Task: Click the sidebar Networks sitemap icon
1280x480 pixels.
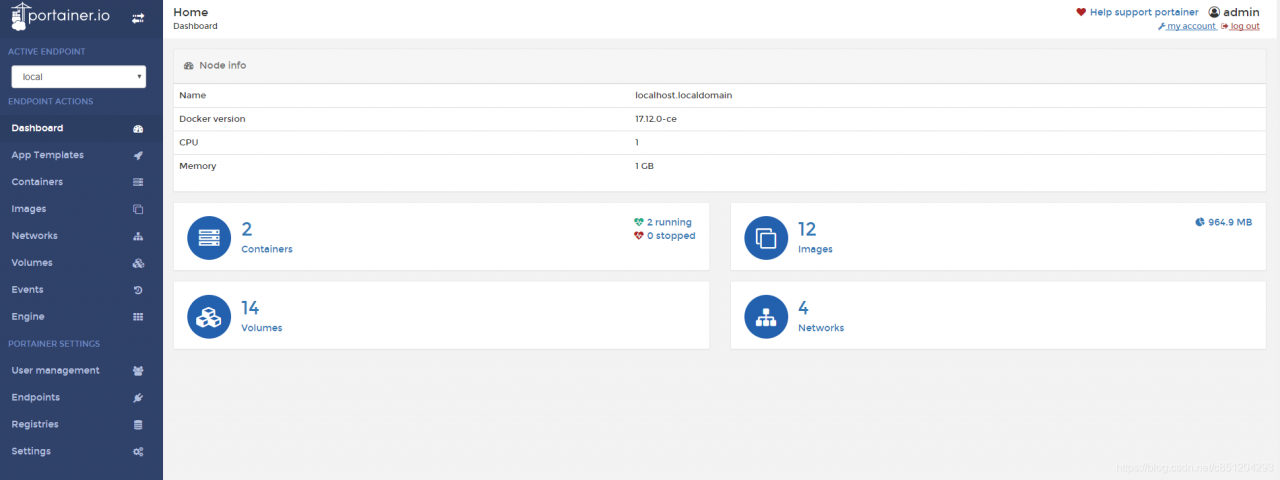Action: 138,237
